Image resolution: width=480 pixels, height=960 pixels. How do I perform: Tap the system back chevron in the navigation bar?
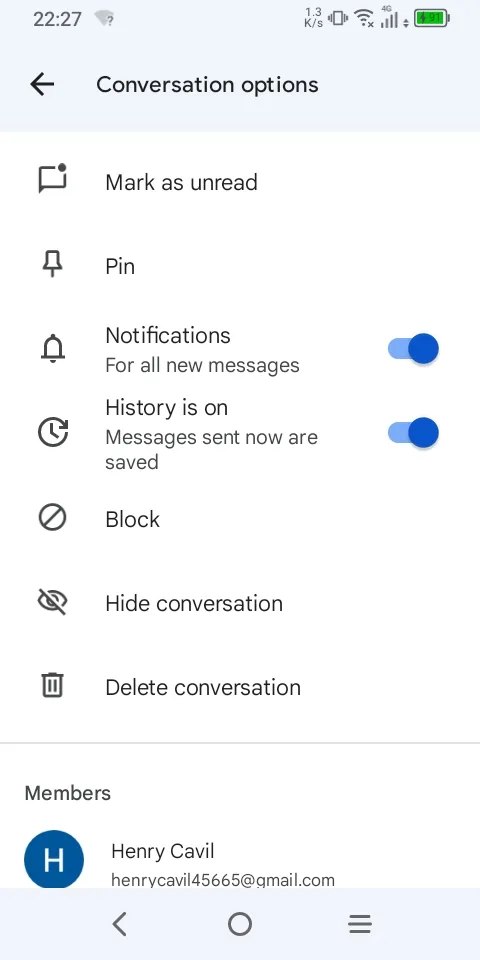[x=120, y=924]
